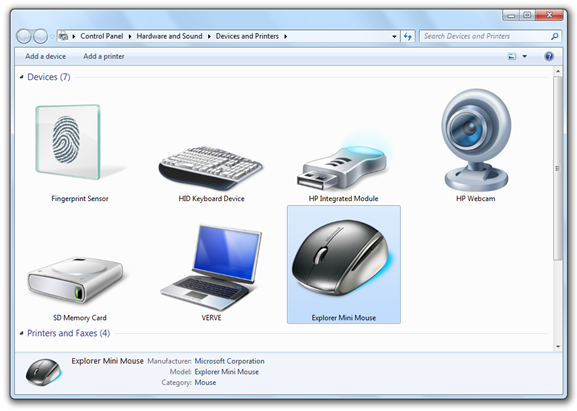
Task: Click the HID Keyboard Device label
Action: tap(211, 199)
